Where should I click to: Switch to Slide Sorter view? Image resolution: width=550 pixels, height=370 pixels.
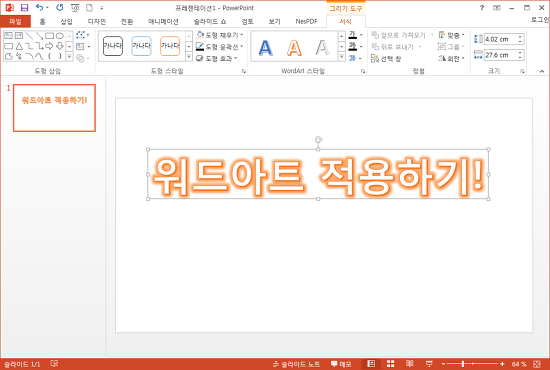tap(390, 364)
